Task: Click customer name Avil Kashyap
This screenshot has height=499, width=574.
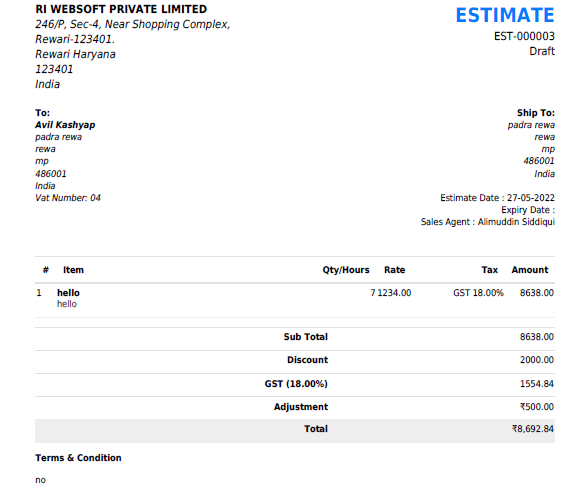Action: (x=65, y=125)
